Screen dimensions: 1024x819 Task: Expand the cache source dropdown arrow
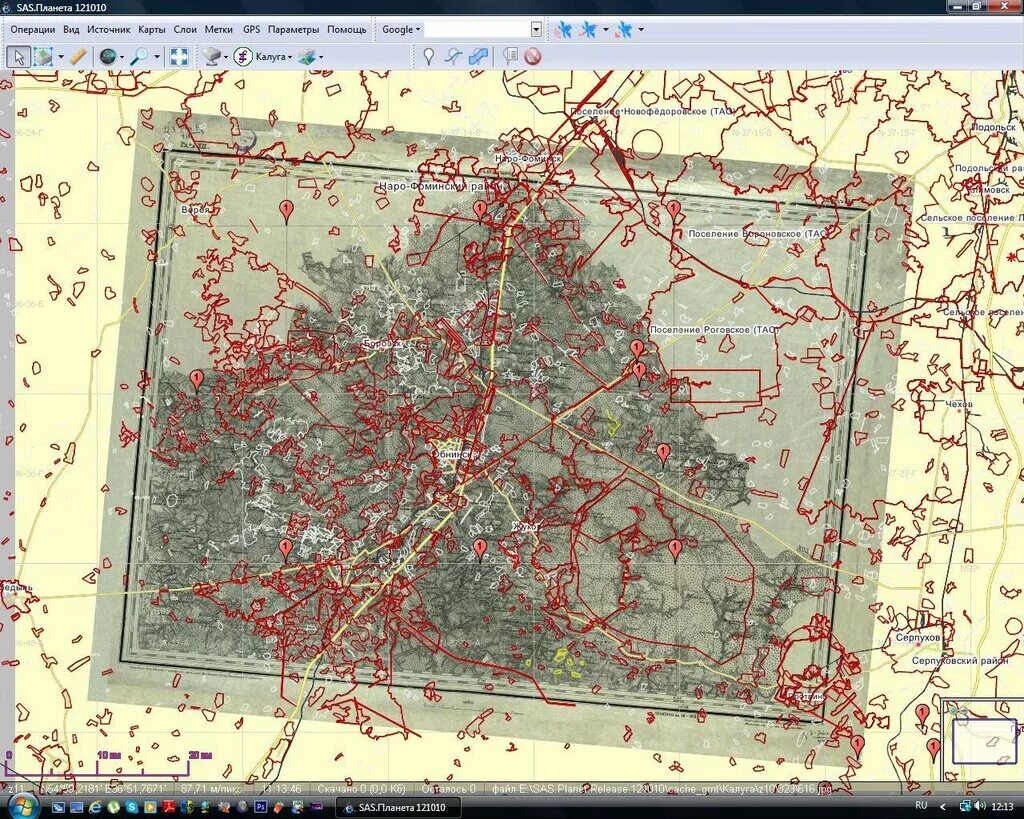pyautogui.click(x=226, y=57)
